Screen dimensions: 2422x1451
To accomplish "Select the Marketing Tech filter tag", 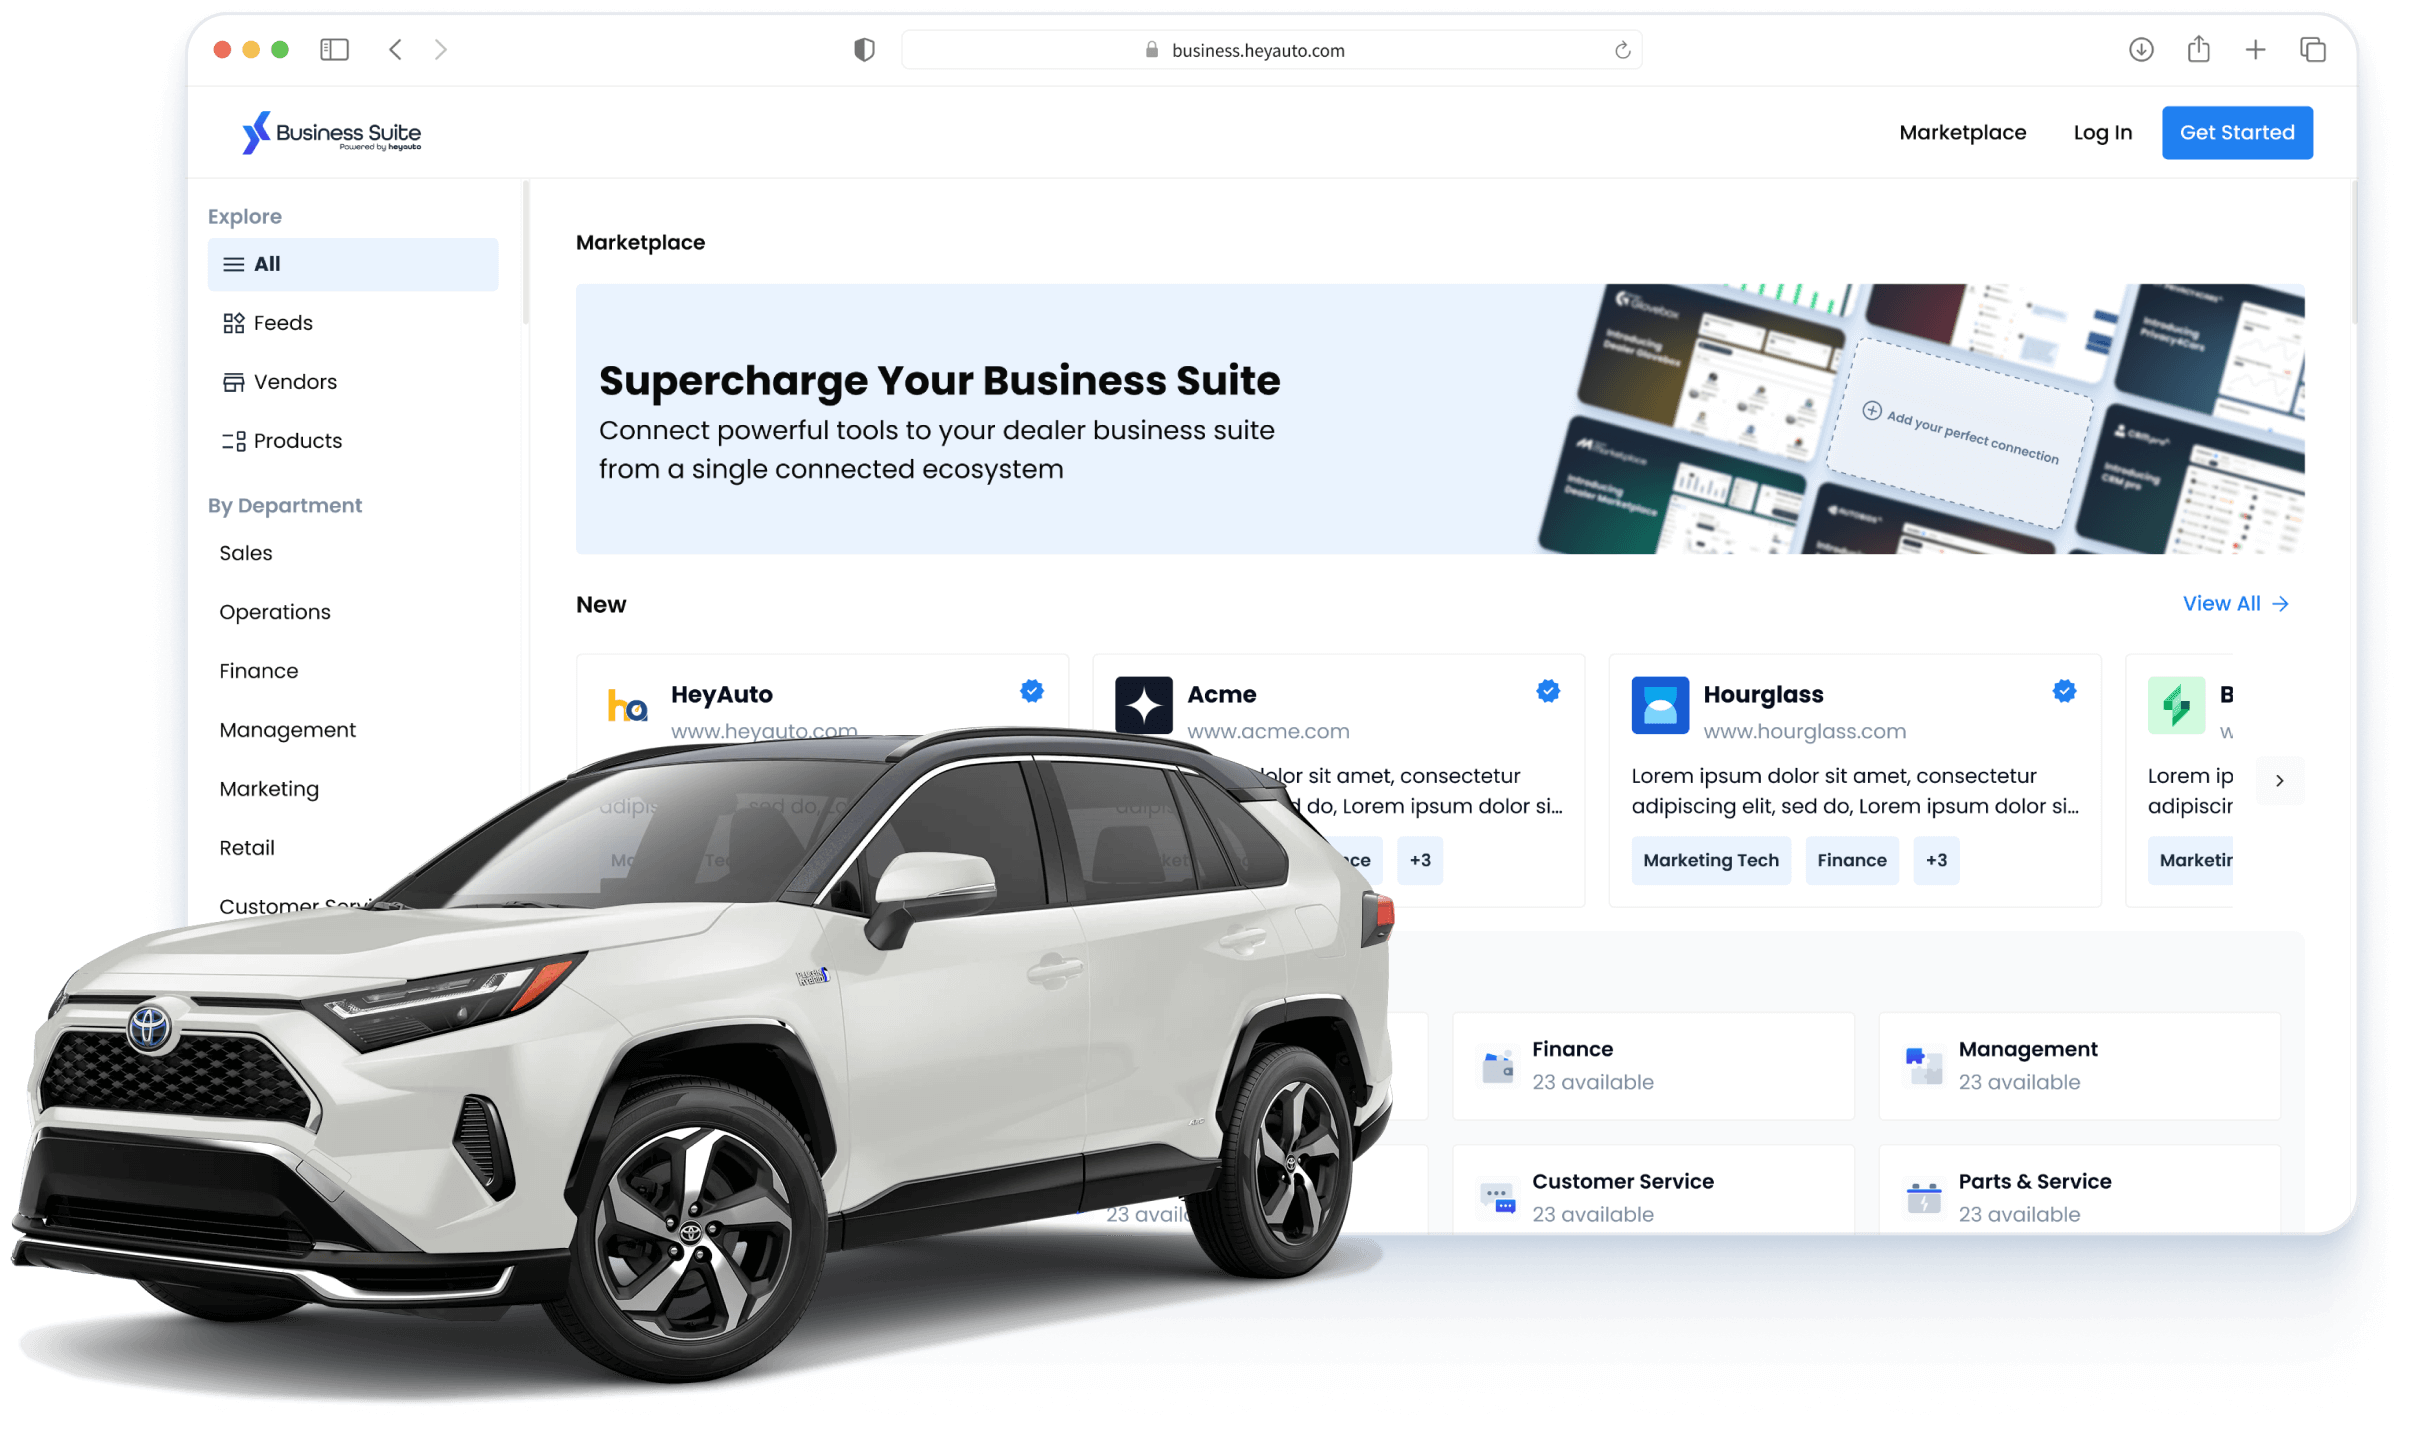I will tap(1709, 860).
